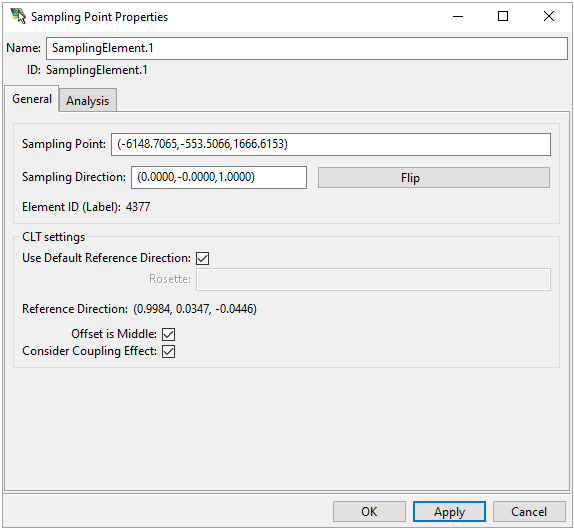Toggle Use Default Reference Direction checkbox
574x530 pixels.
(202, 258)
